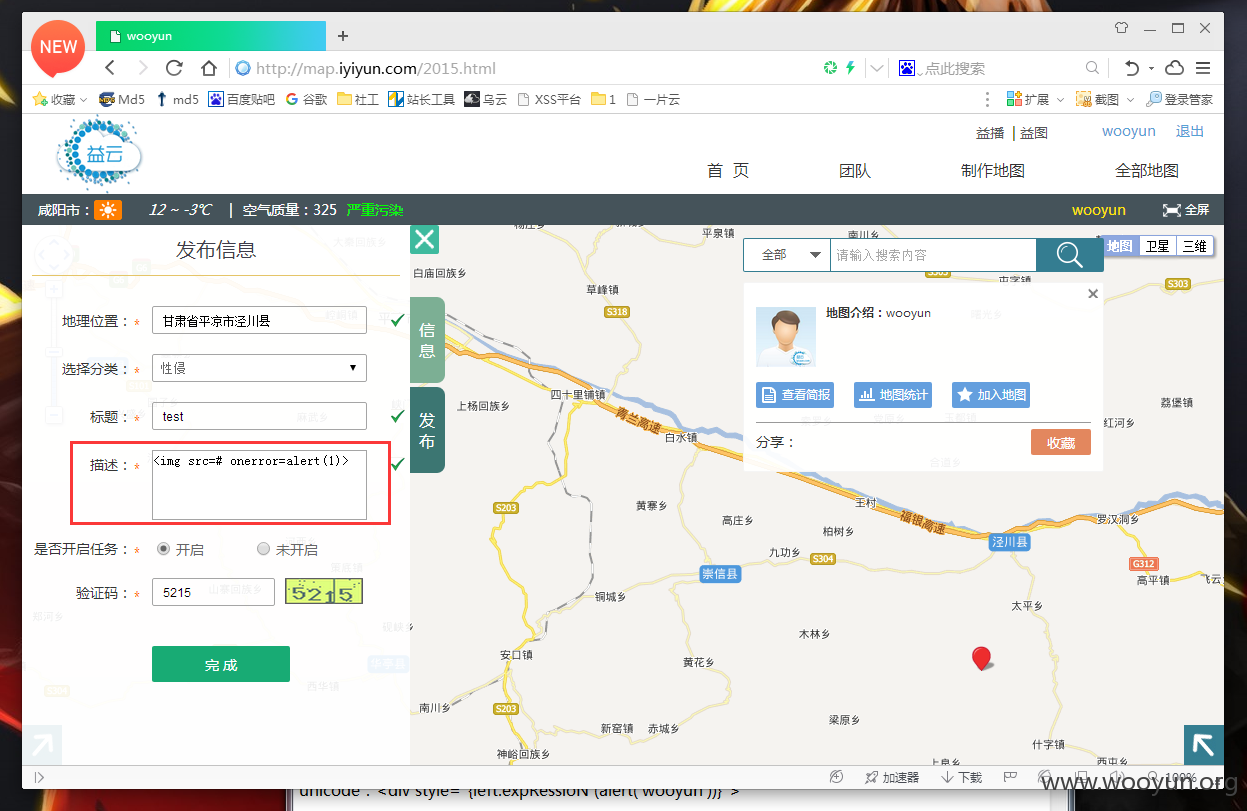Open the 益播 link
1247x811 pixels.
(990, 133)
